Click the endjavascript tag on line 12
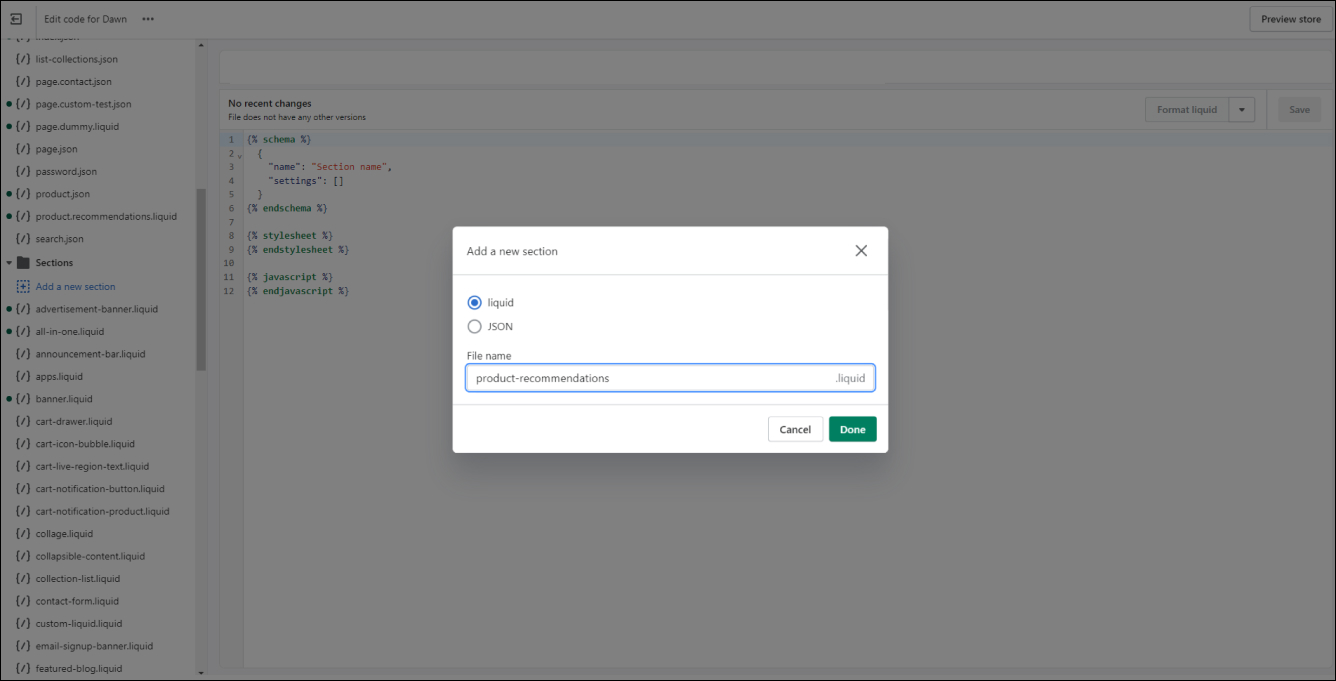This screenshot has width=1336, height=681. tap(298, 291)
